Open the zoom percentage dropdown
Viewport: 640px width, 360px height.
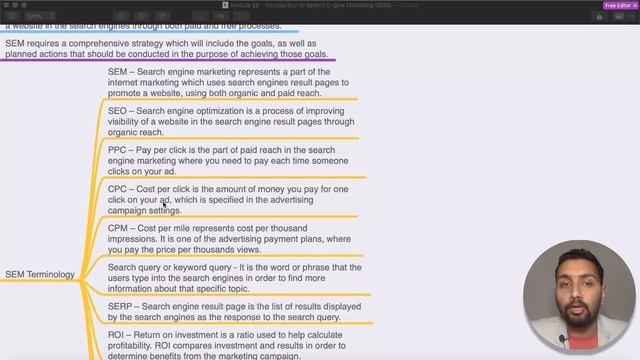pos(40,16)
